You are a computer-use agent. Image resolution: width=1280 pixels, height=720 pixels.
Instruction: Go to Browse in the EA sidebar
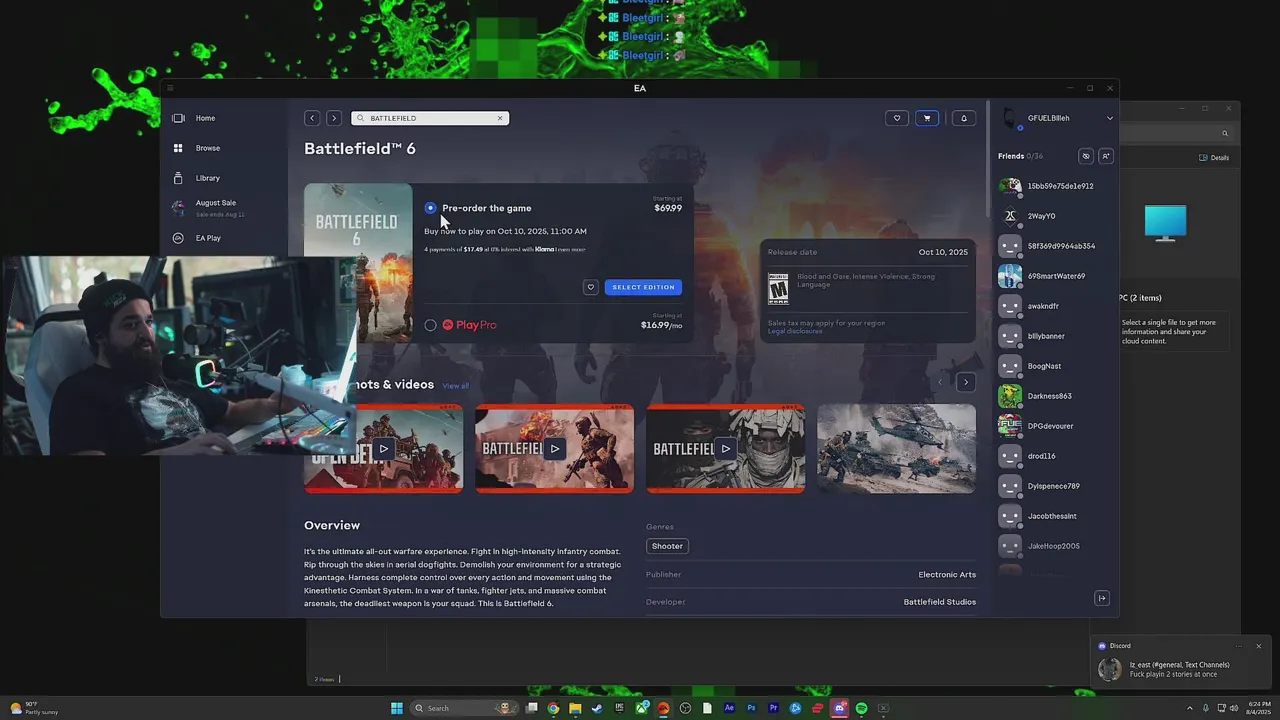click(207, 148)
